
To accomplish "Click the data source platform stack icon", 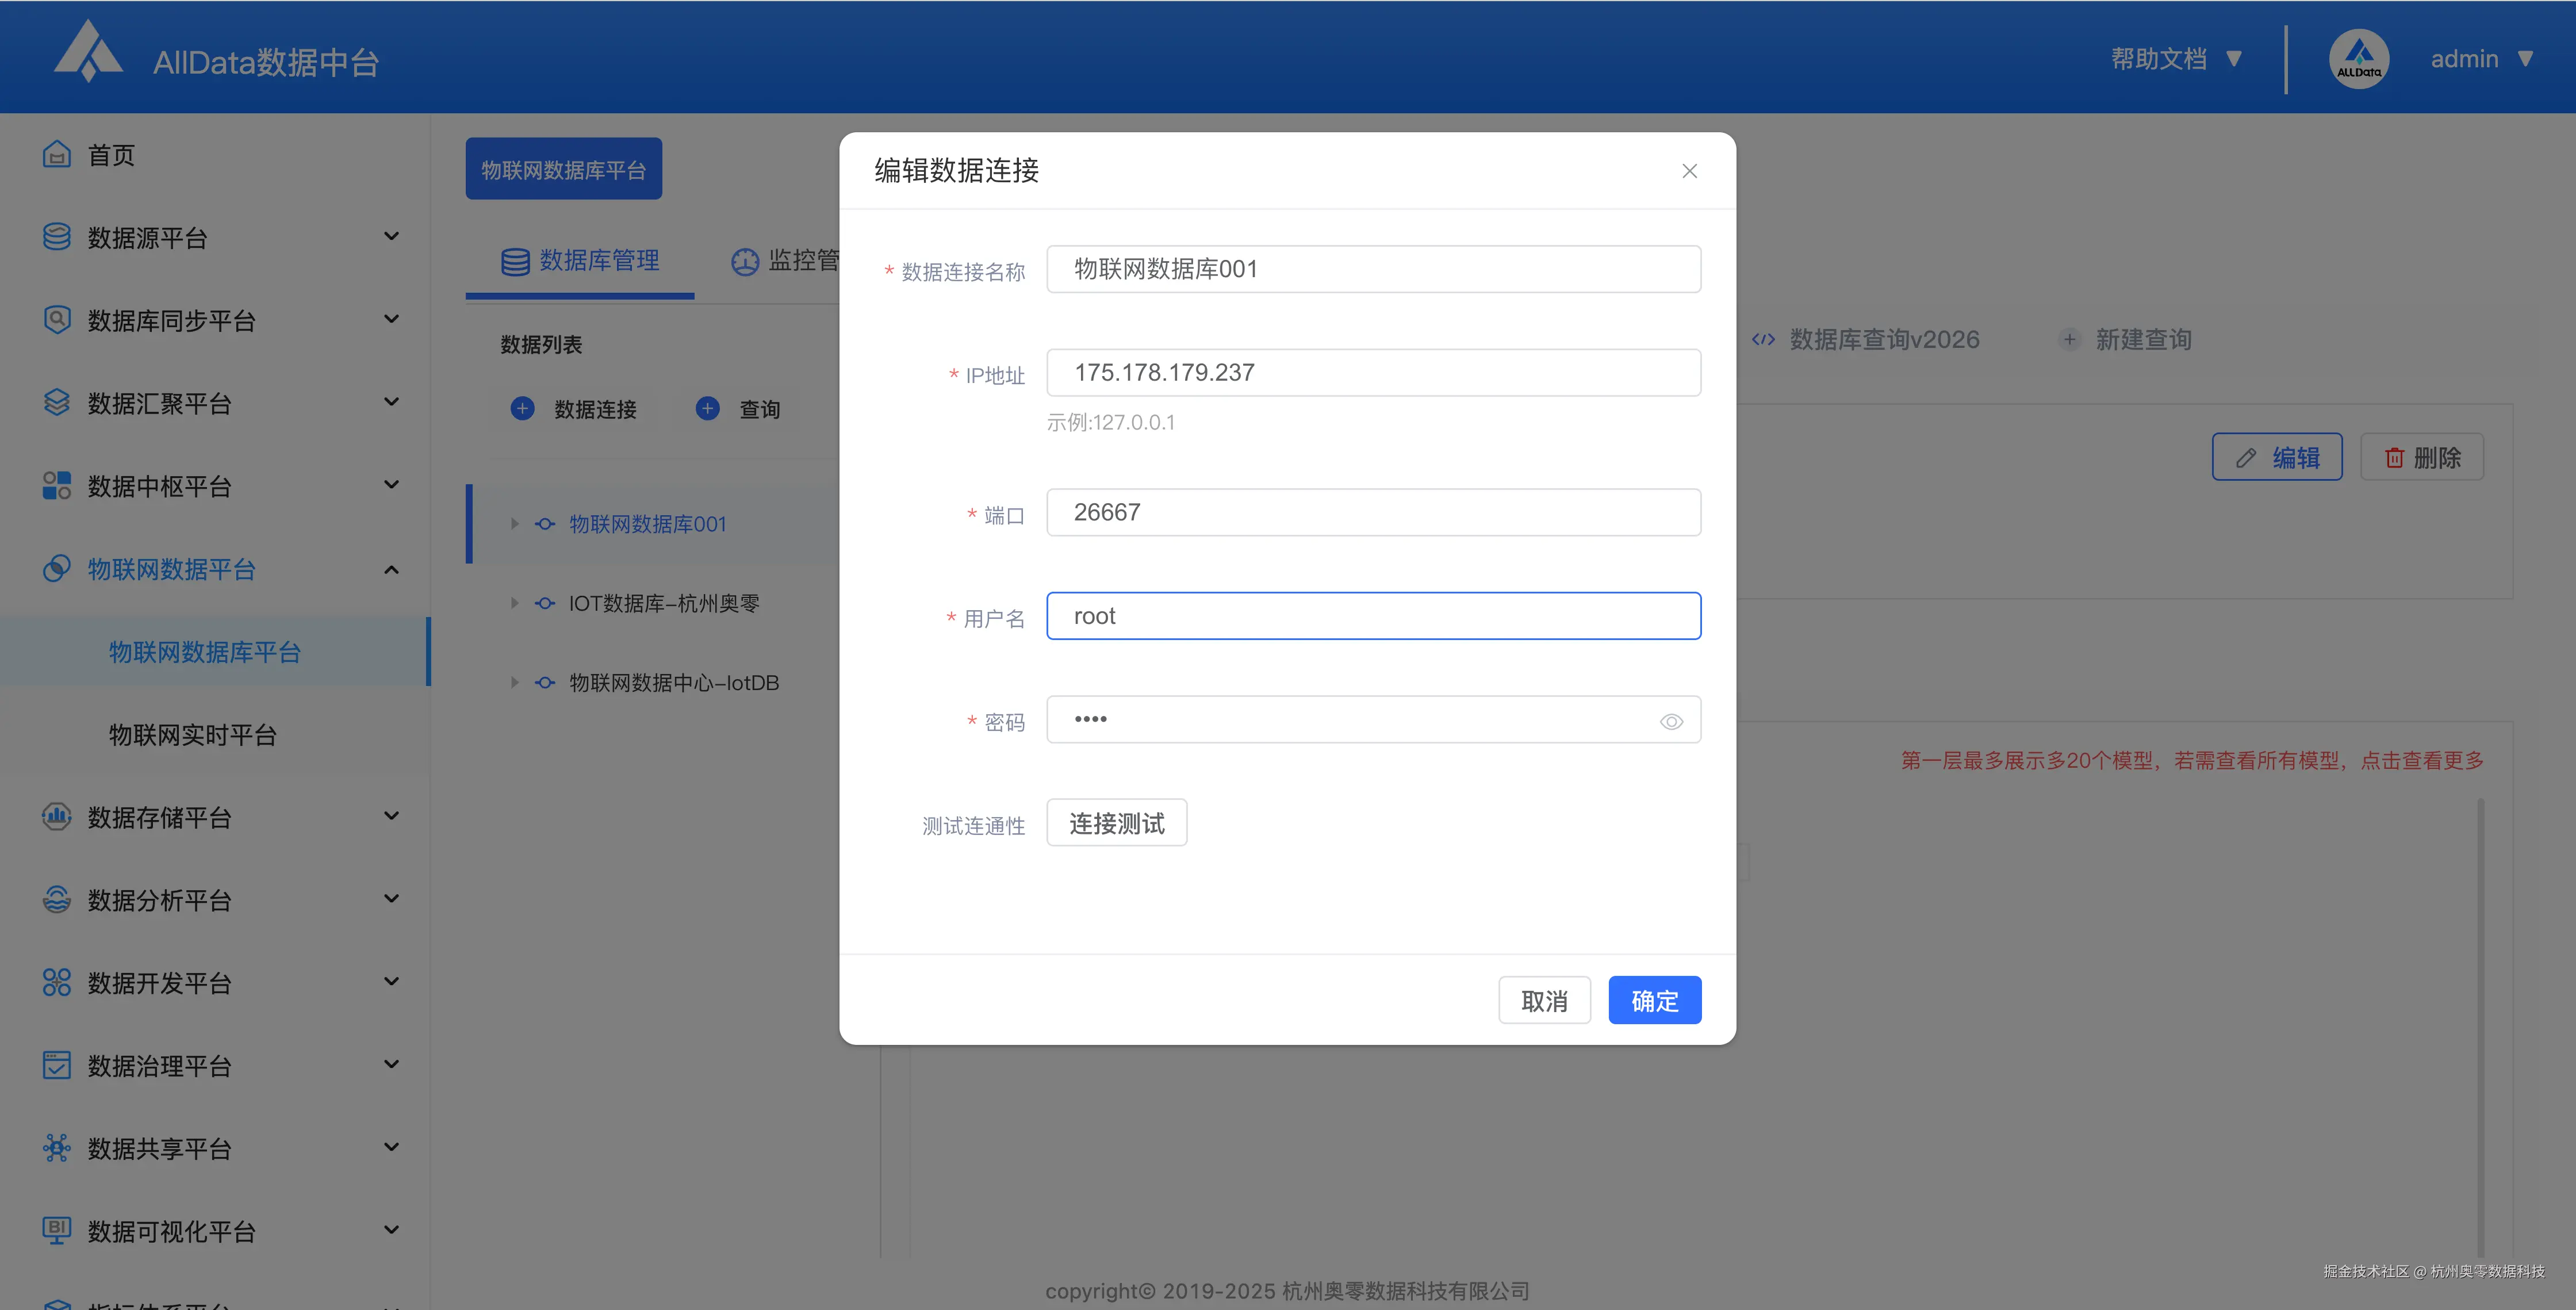I will click(x=57, y=237).
